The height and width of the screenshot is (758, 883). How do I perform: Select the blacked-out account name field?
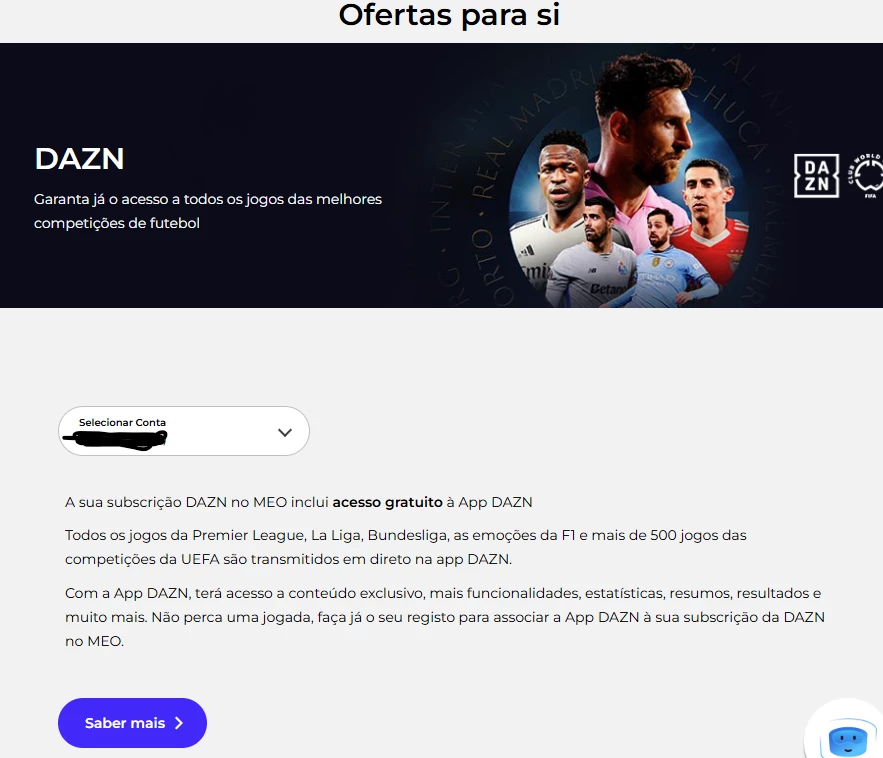click(115, 440)
